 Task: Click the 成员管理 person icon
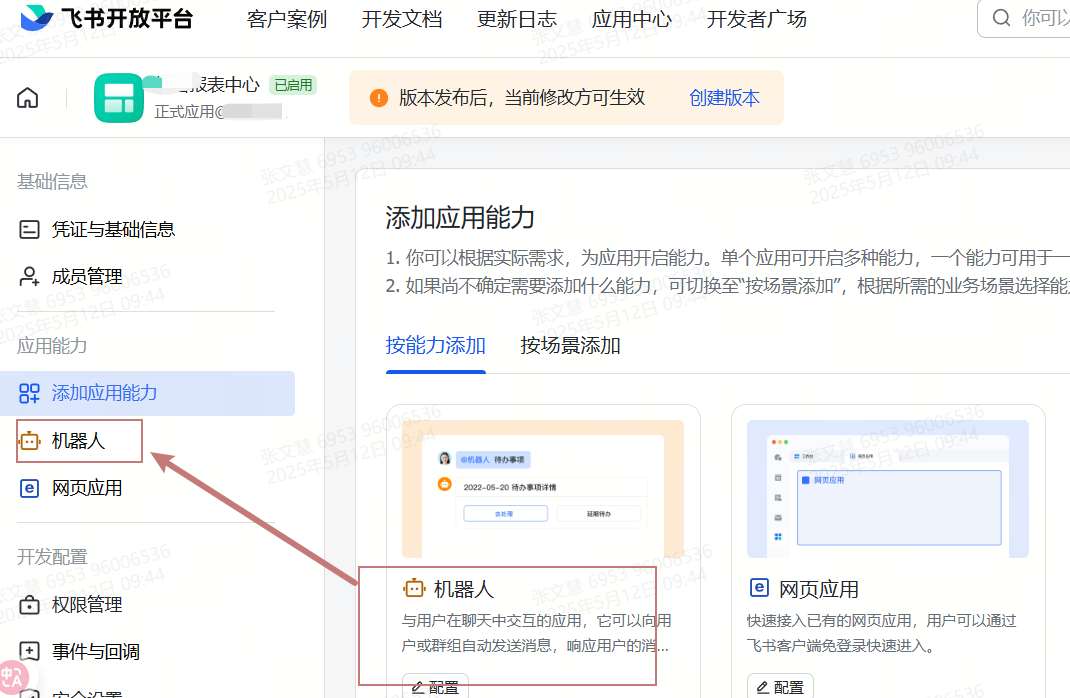coord(29,276)
